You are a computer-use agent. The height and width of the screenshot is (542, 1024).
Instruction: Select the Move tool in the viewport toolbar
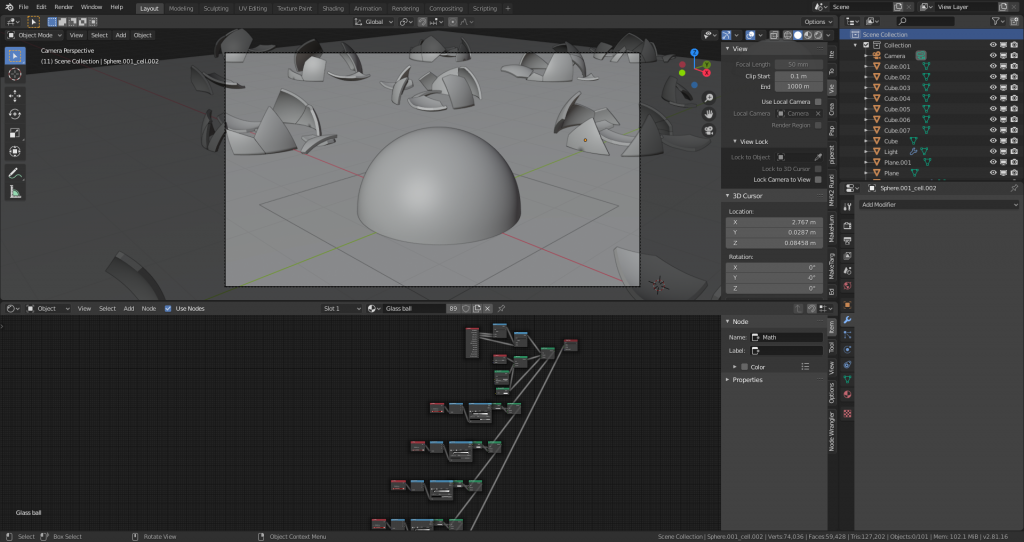coord(15,95)
